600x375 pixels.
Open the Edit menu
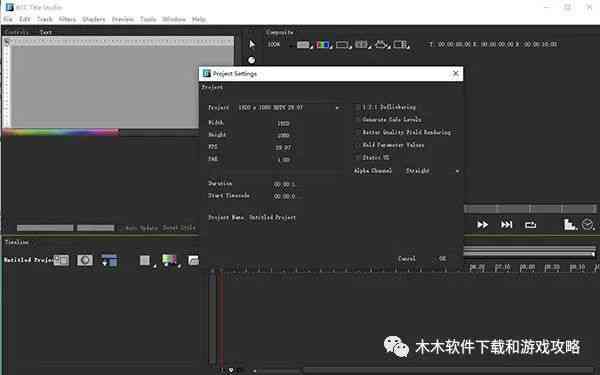(24, 19)
